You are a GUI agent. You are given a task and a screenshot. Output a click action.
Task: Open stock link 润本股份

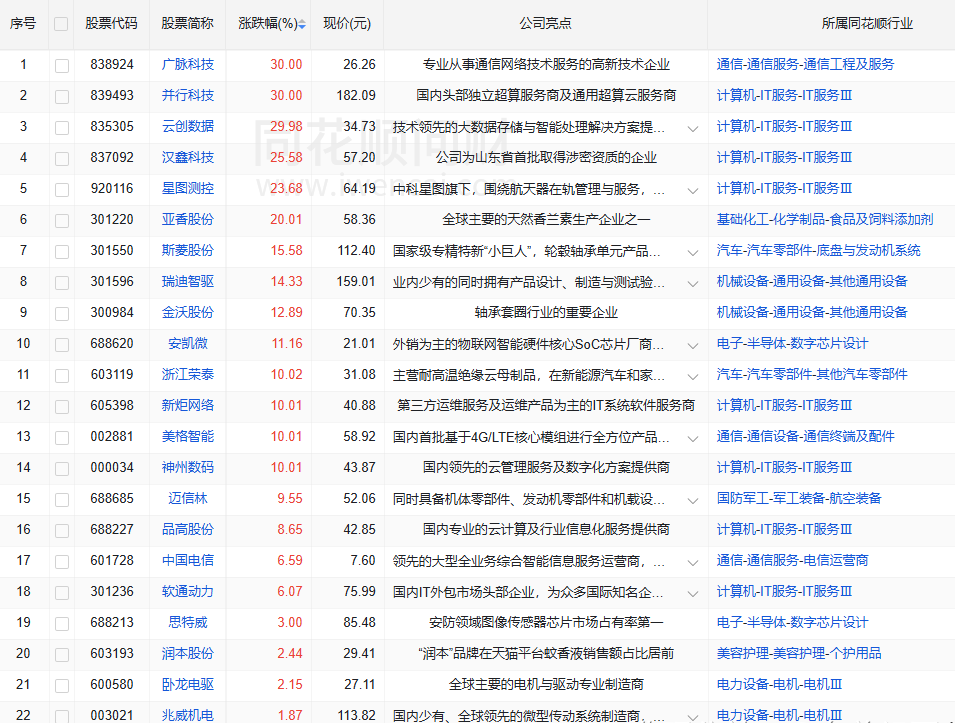pyautogui.click(x=188, y=653)
